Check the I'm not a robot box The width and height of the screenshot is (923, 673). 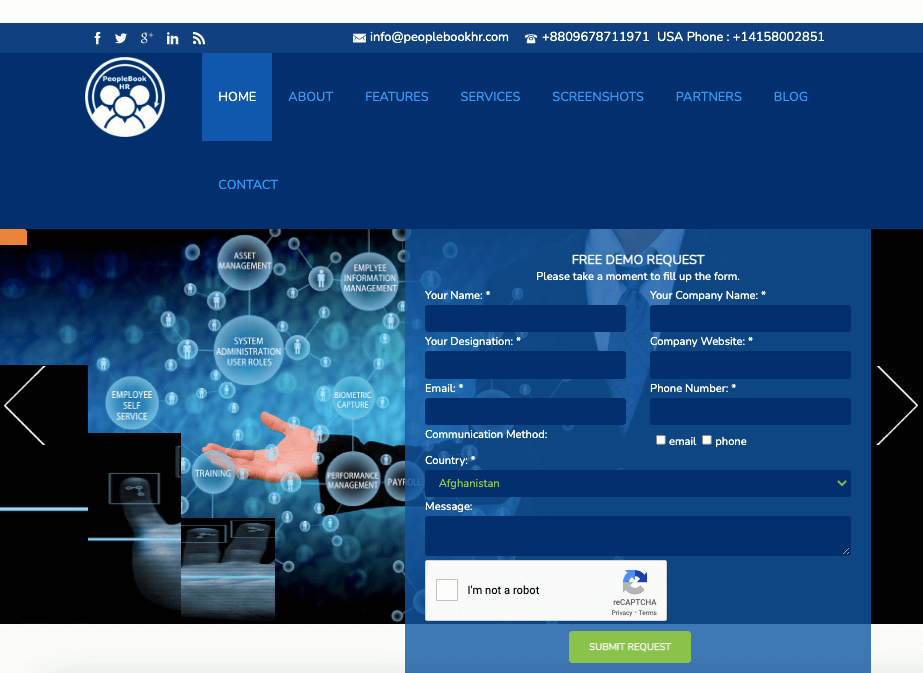(447, 590)
